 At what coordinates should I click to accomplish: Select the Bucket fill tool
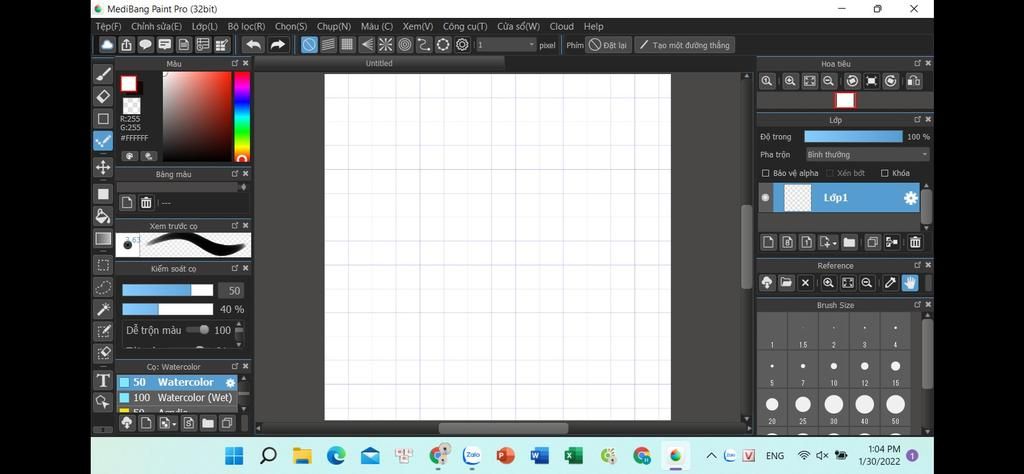coord(103,215)
